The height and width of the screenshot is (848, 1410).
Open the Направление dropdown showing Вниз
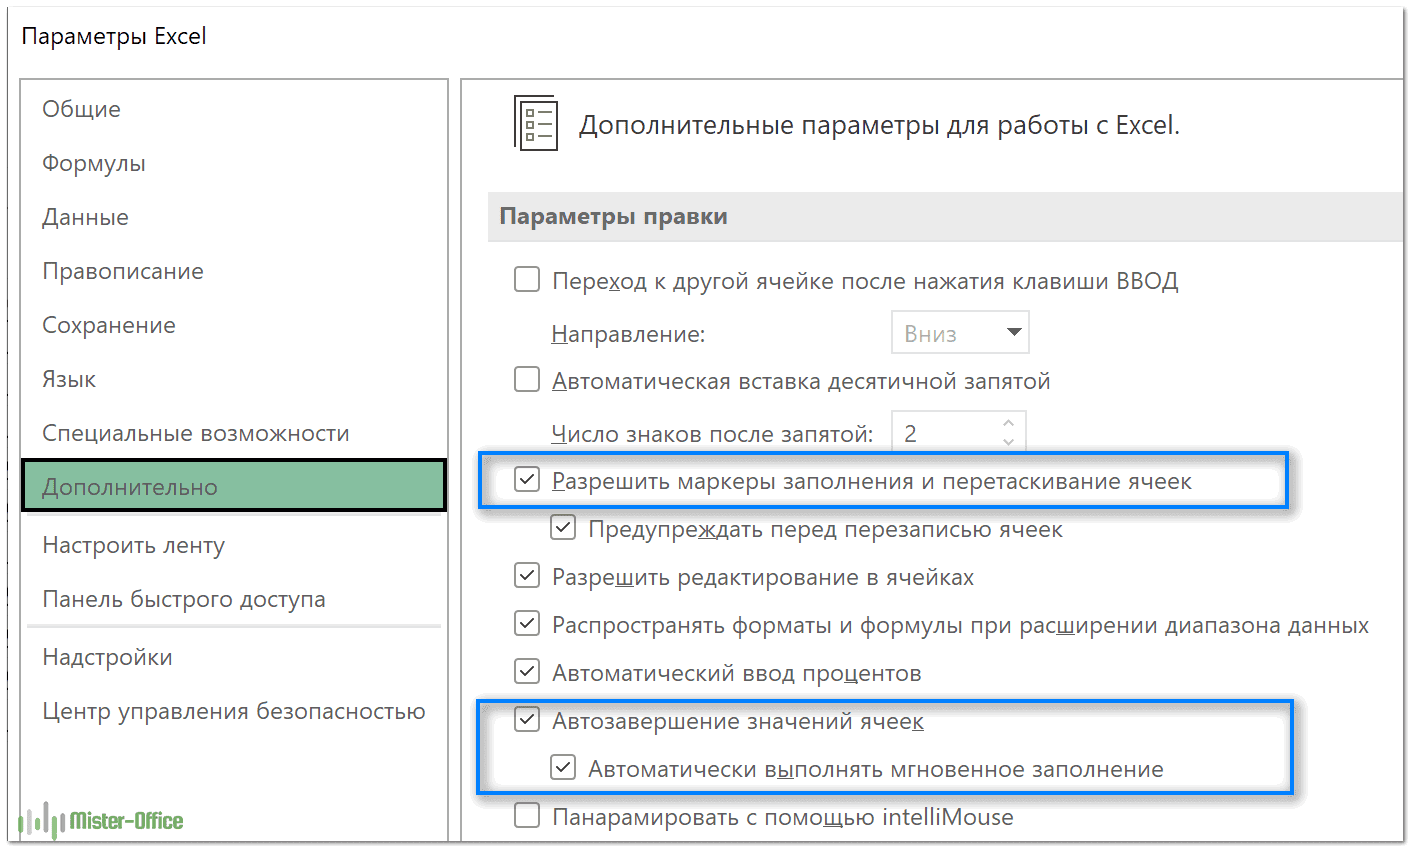(x=960, y=333)
